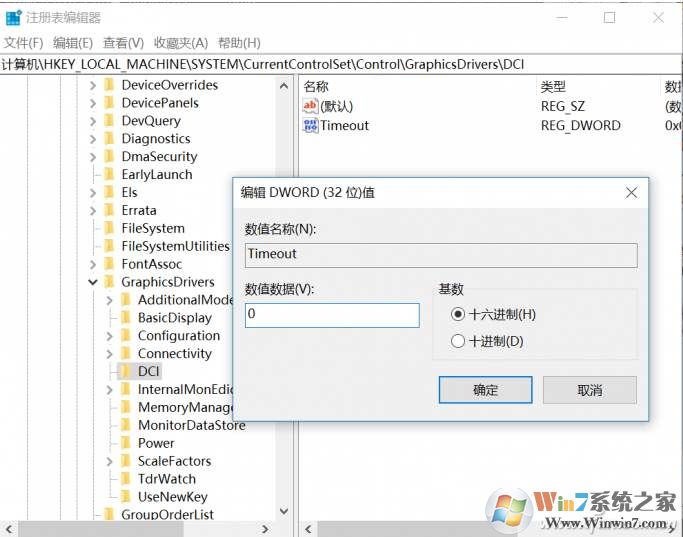Screen dimensions: 683x537
Task: Open the 帮助(H) menu
Action: 239,43
